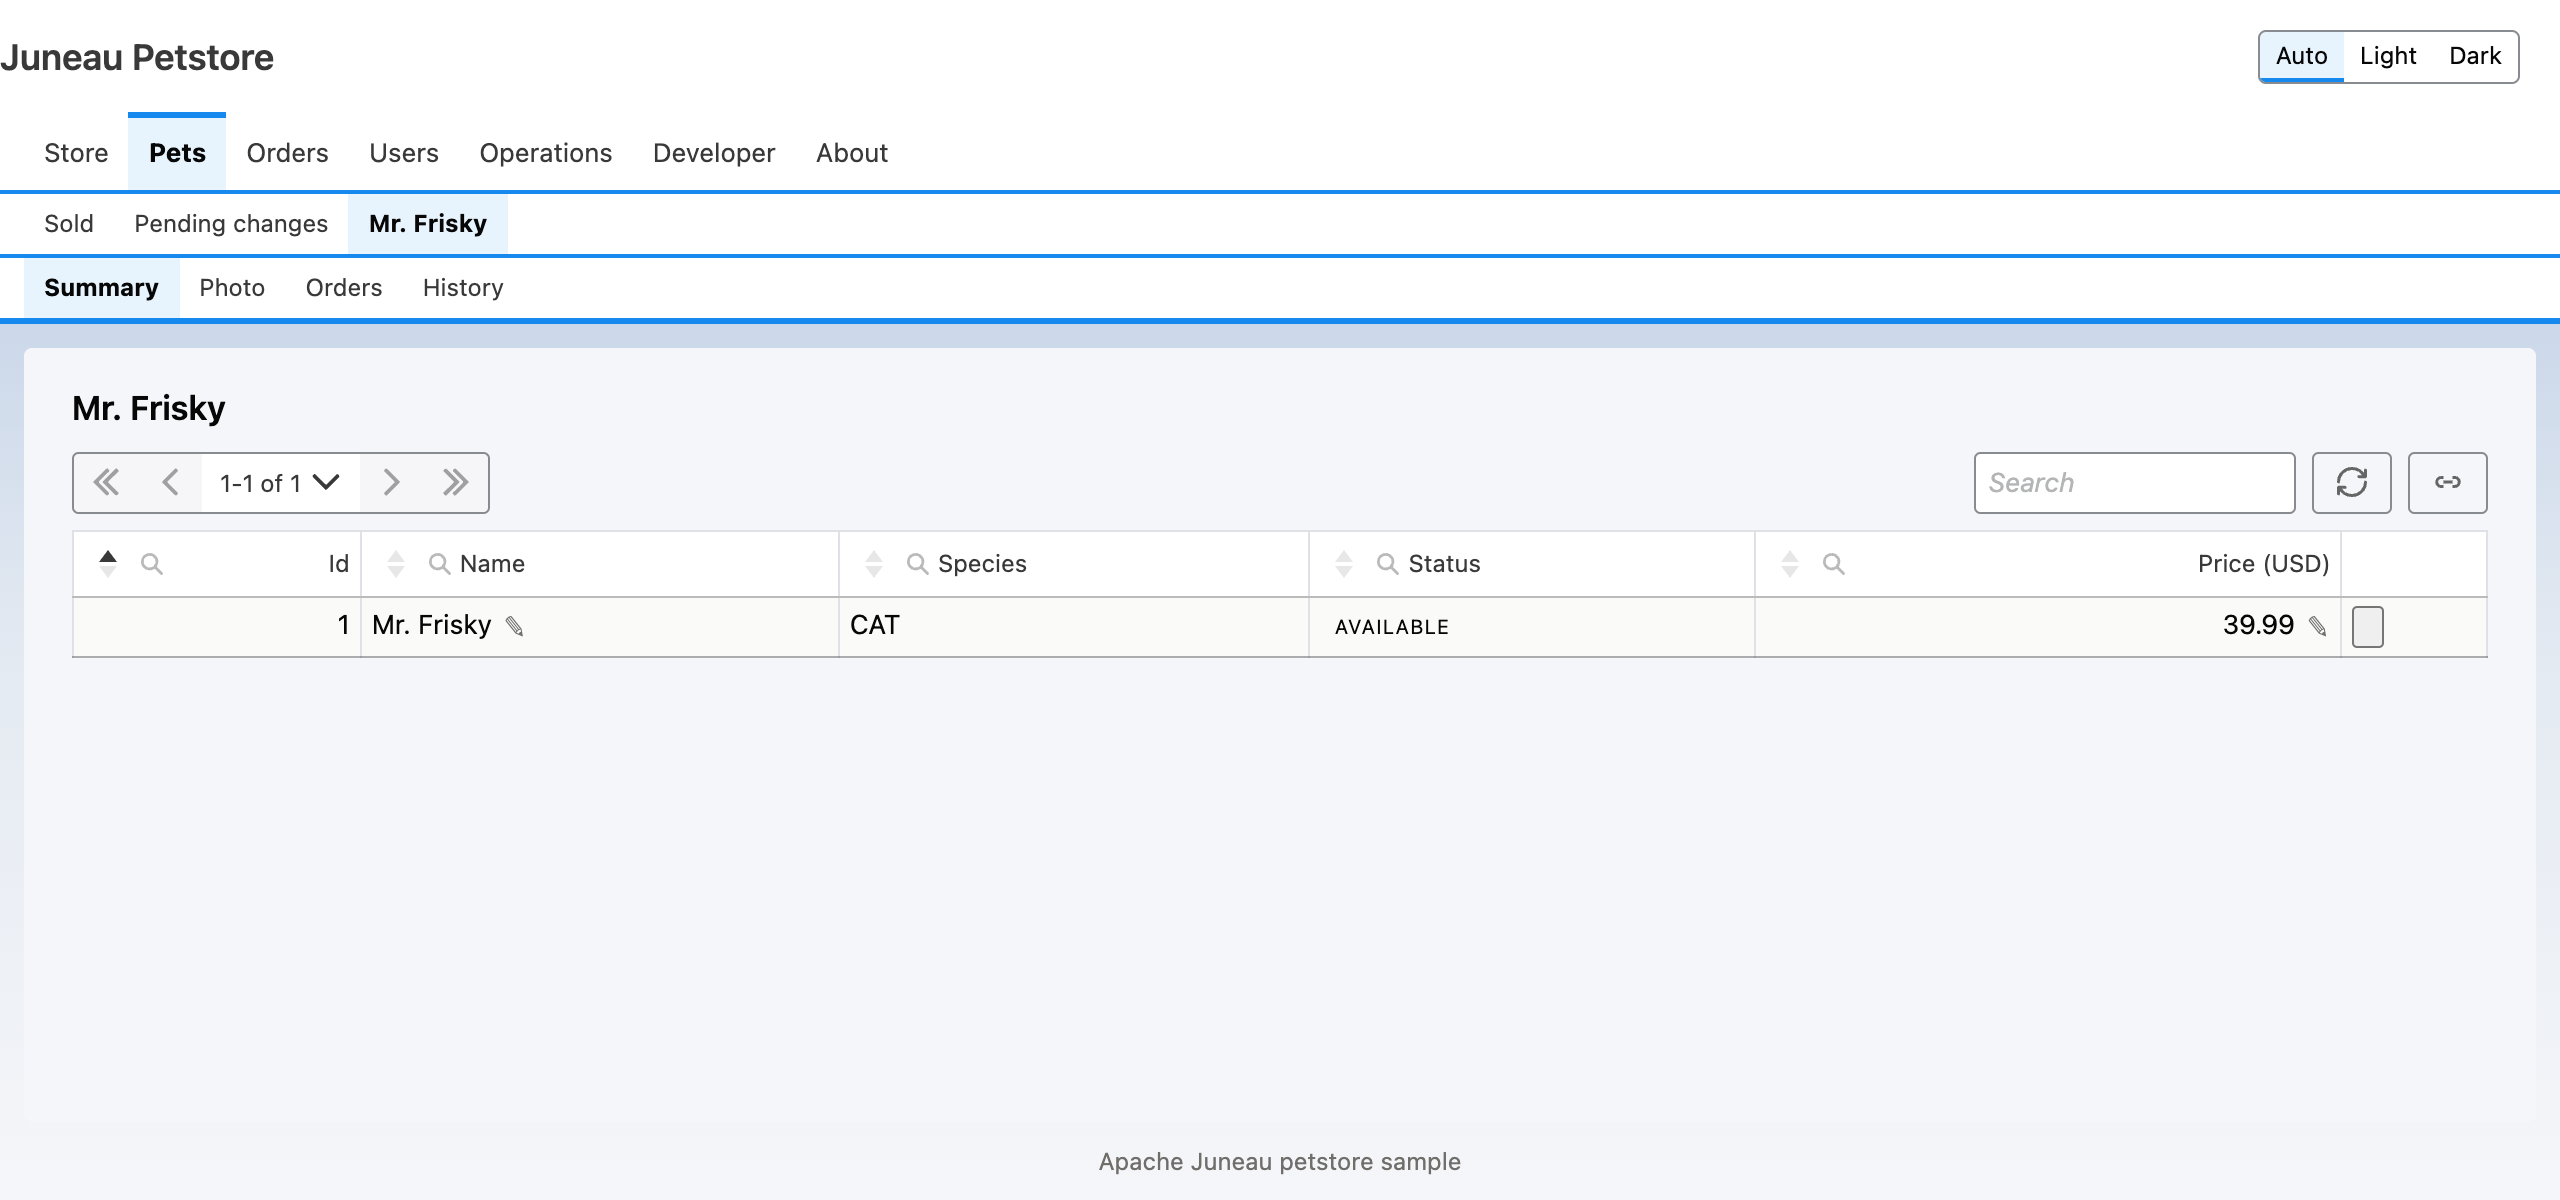Go to next page of results

tap(392, 483)
